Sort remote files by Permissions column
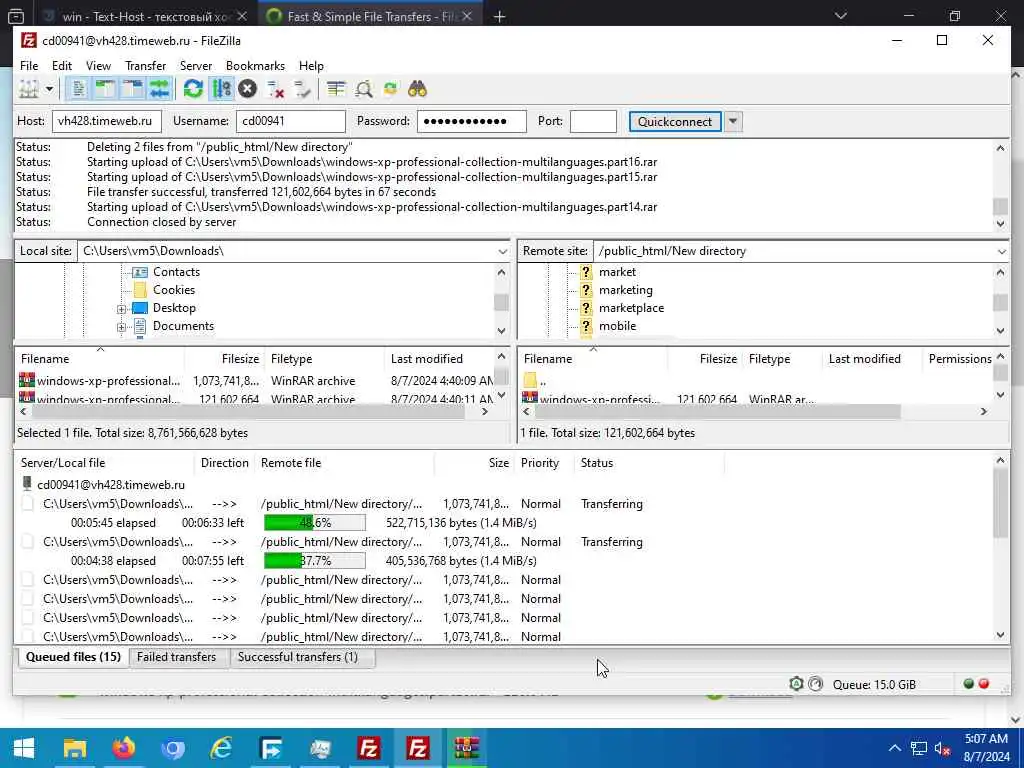 959,359
